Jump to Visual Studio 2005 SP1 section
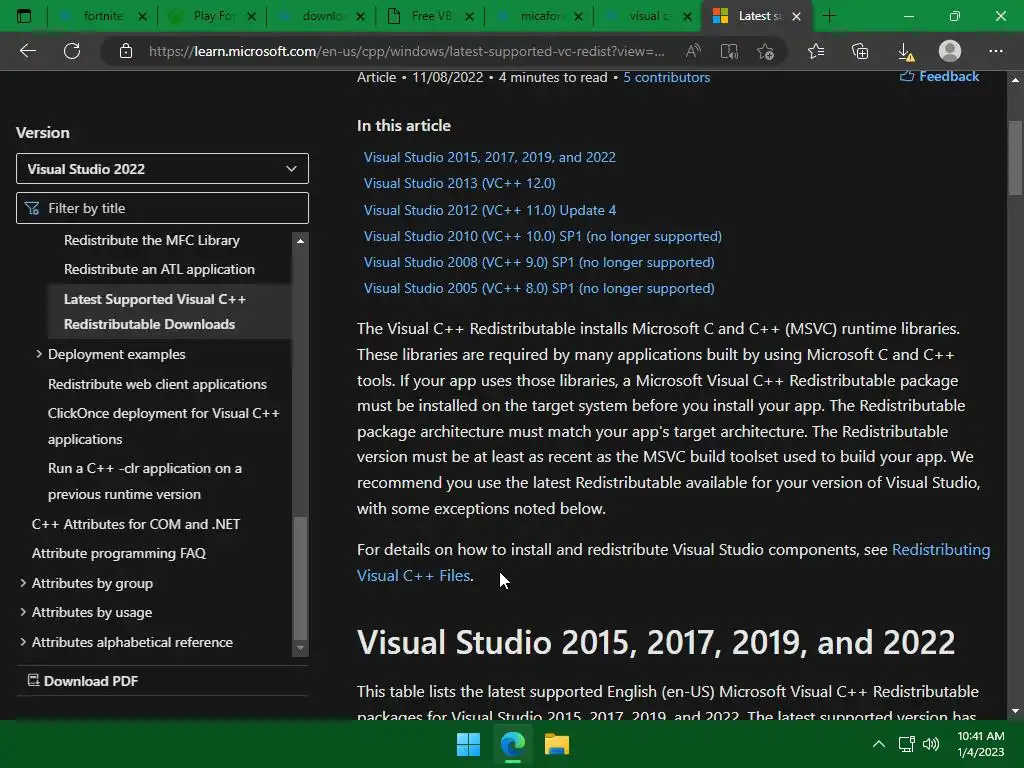 click(539, 288)
